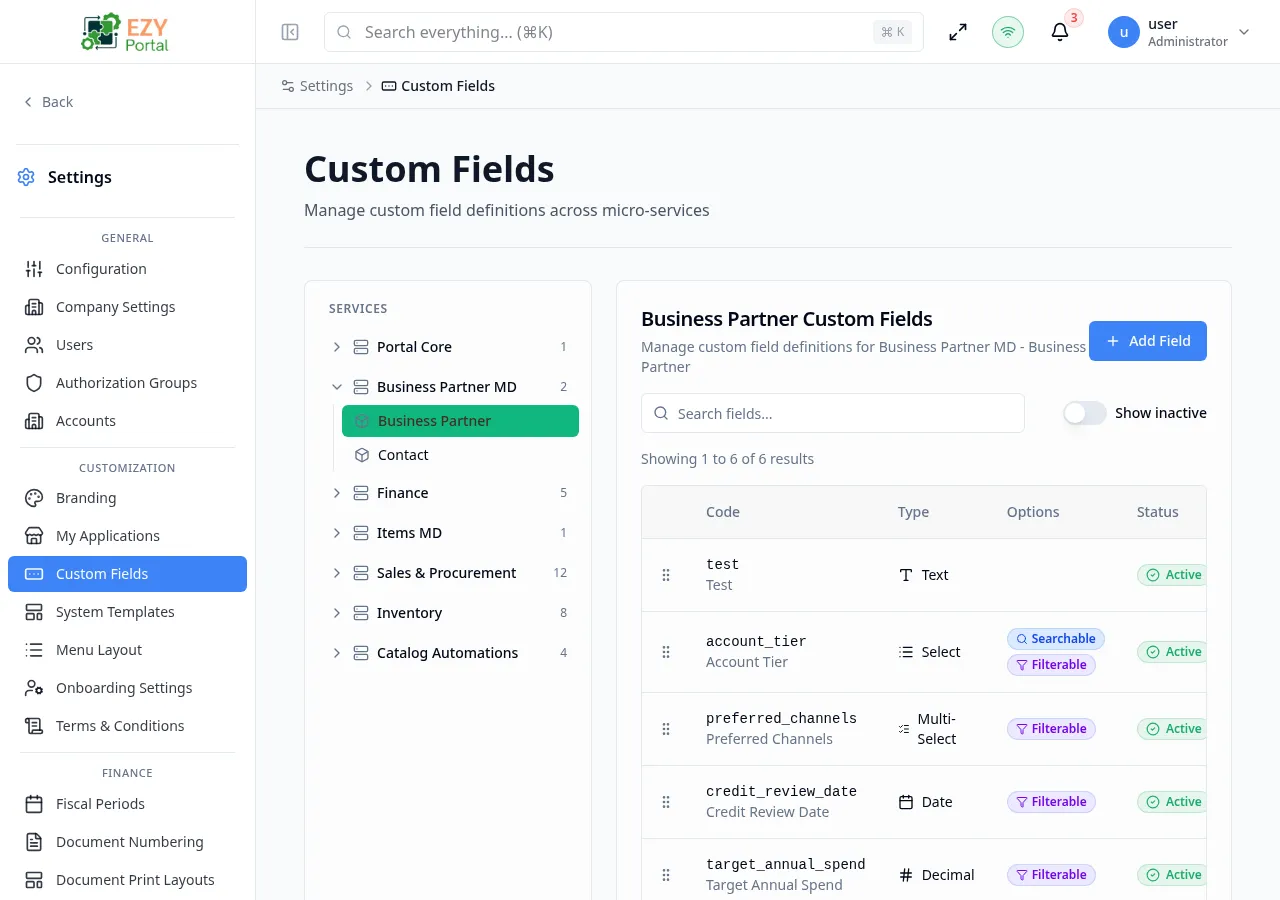The width and height of the screenshot is (1280, 900).
Task: Open Settings breadcrumb link
Action: click(317, 86)
